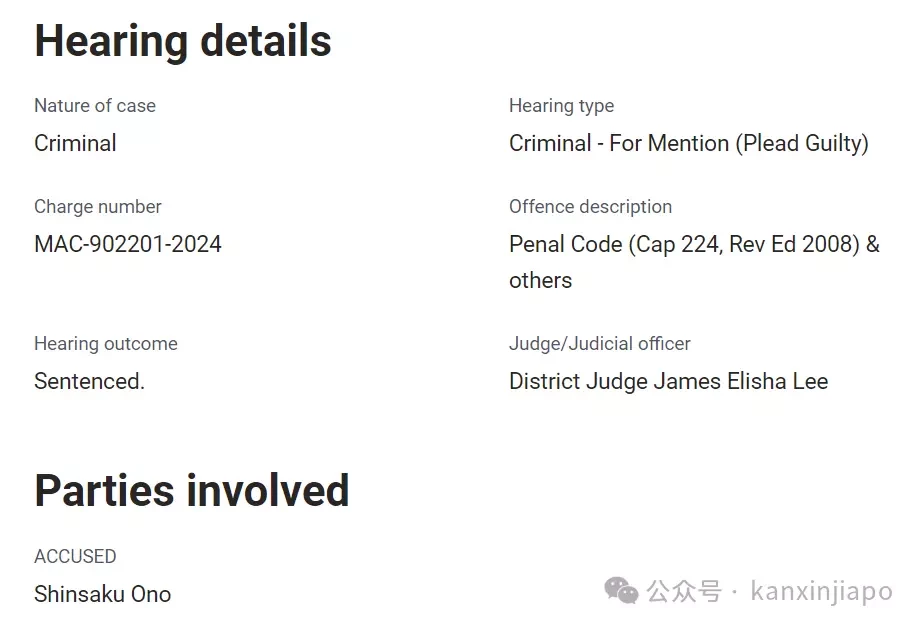Image resolution: width=922 pixels, height=628 pixels.
Task: Click the Penal Code (Cap 224) offence text
Action: click(694, 245)
